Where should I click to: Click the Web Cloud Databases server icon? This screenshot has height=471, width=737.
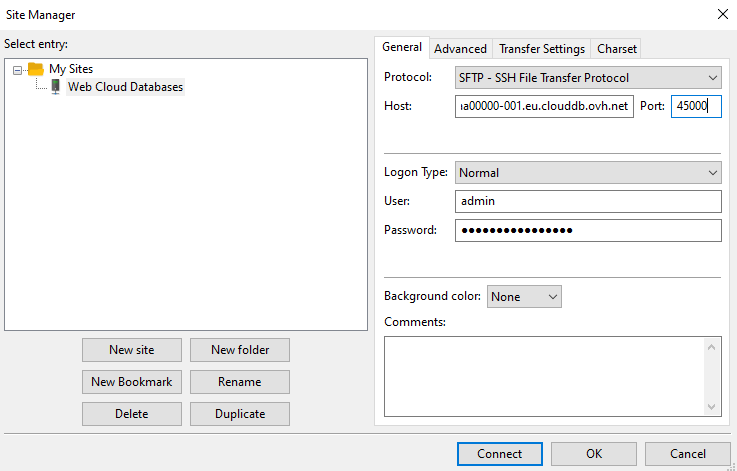pos(55,87)
